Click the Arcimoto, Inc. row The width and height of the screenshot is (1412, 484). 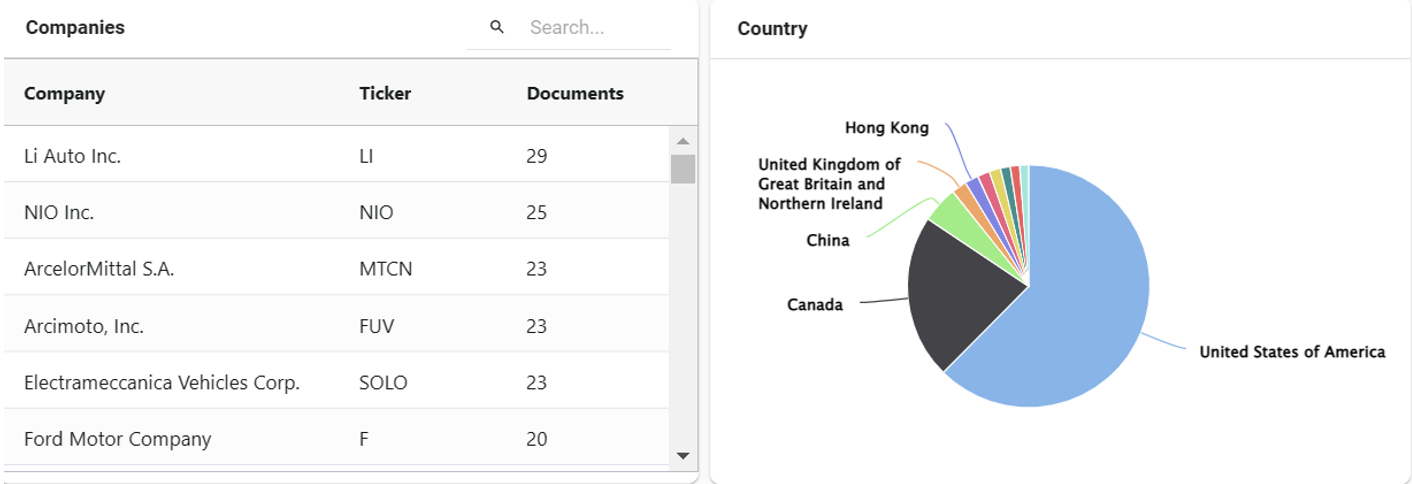[84, 326]
